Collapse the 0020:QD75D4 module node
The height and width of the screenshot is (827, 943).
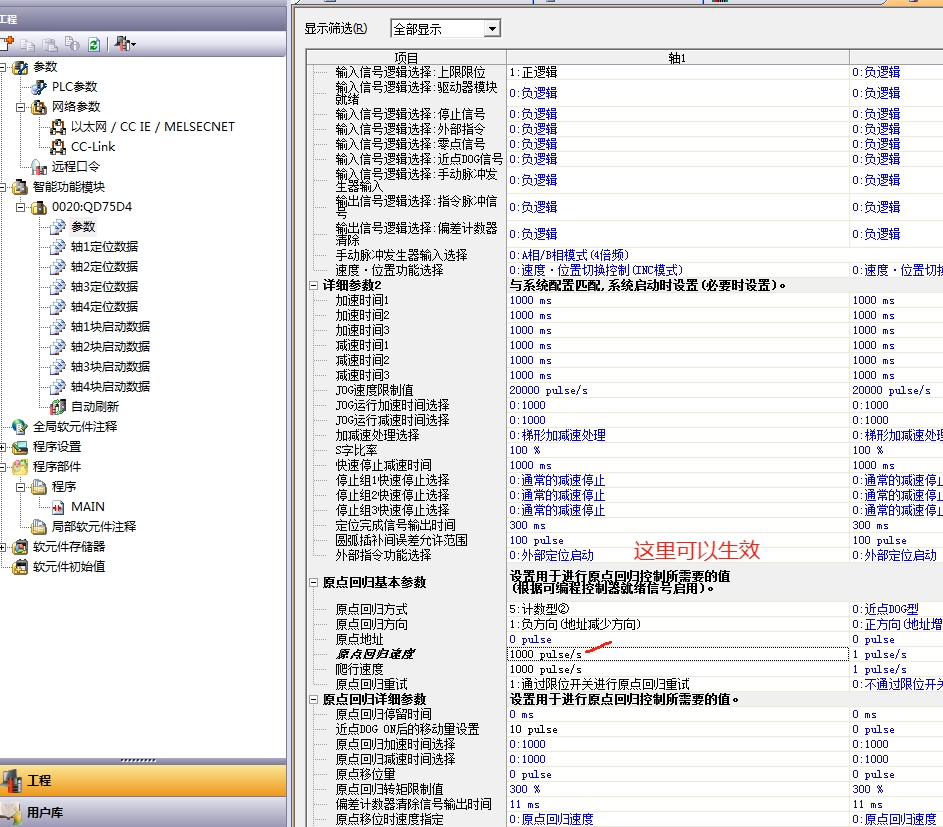[x=21, y=207]
